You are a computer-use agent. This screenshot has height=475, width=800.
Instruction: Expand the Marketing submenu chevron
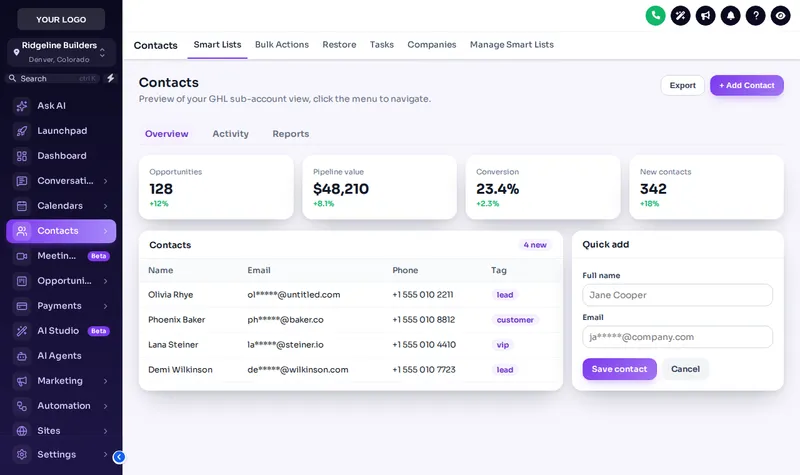point(106,381)
